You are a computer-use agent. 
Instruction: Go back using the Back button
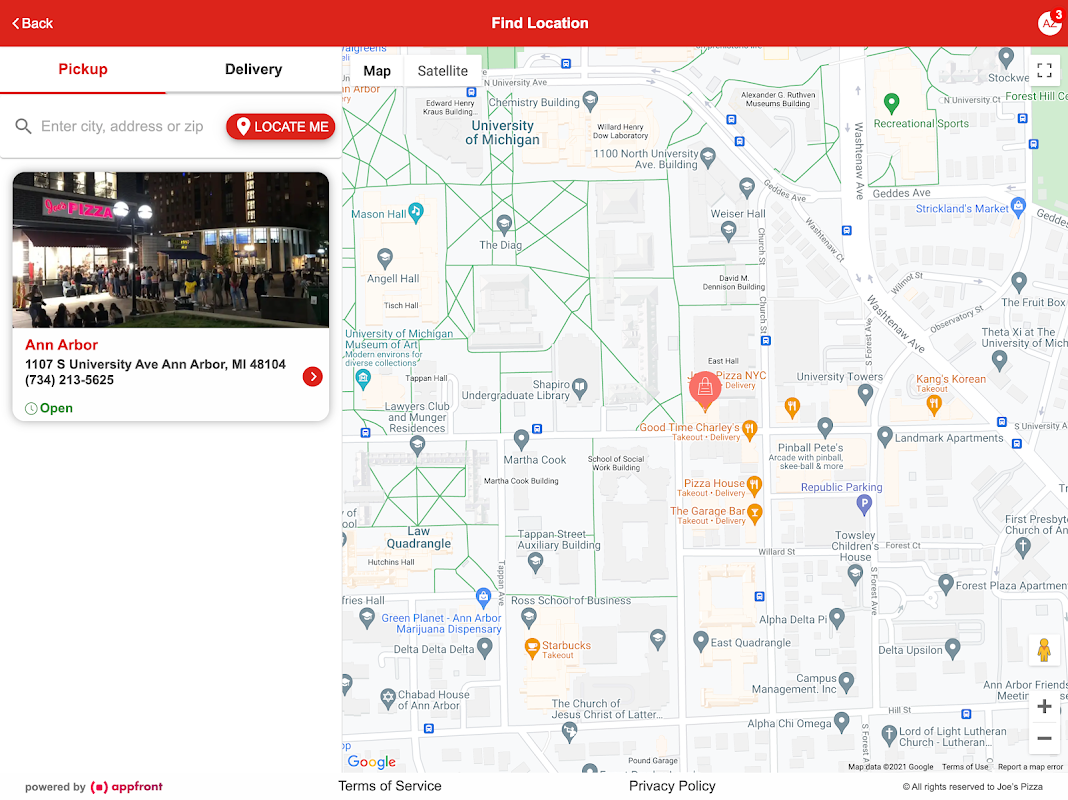pyautogui.click(x=32, y=23)
